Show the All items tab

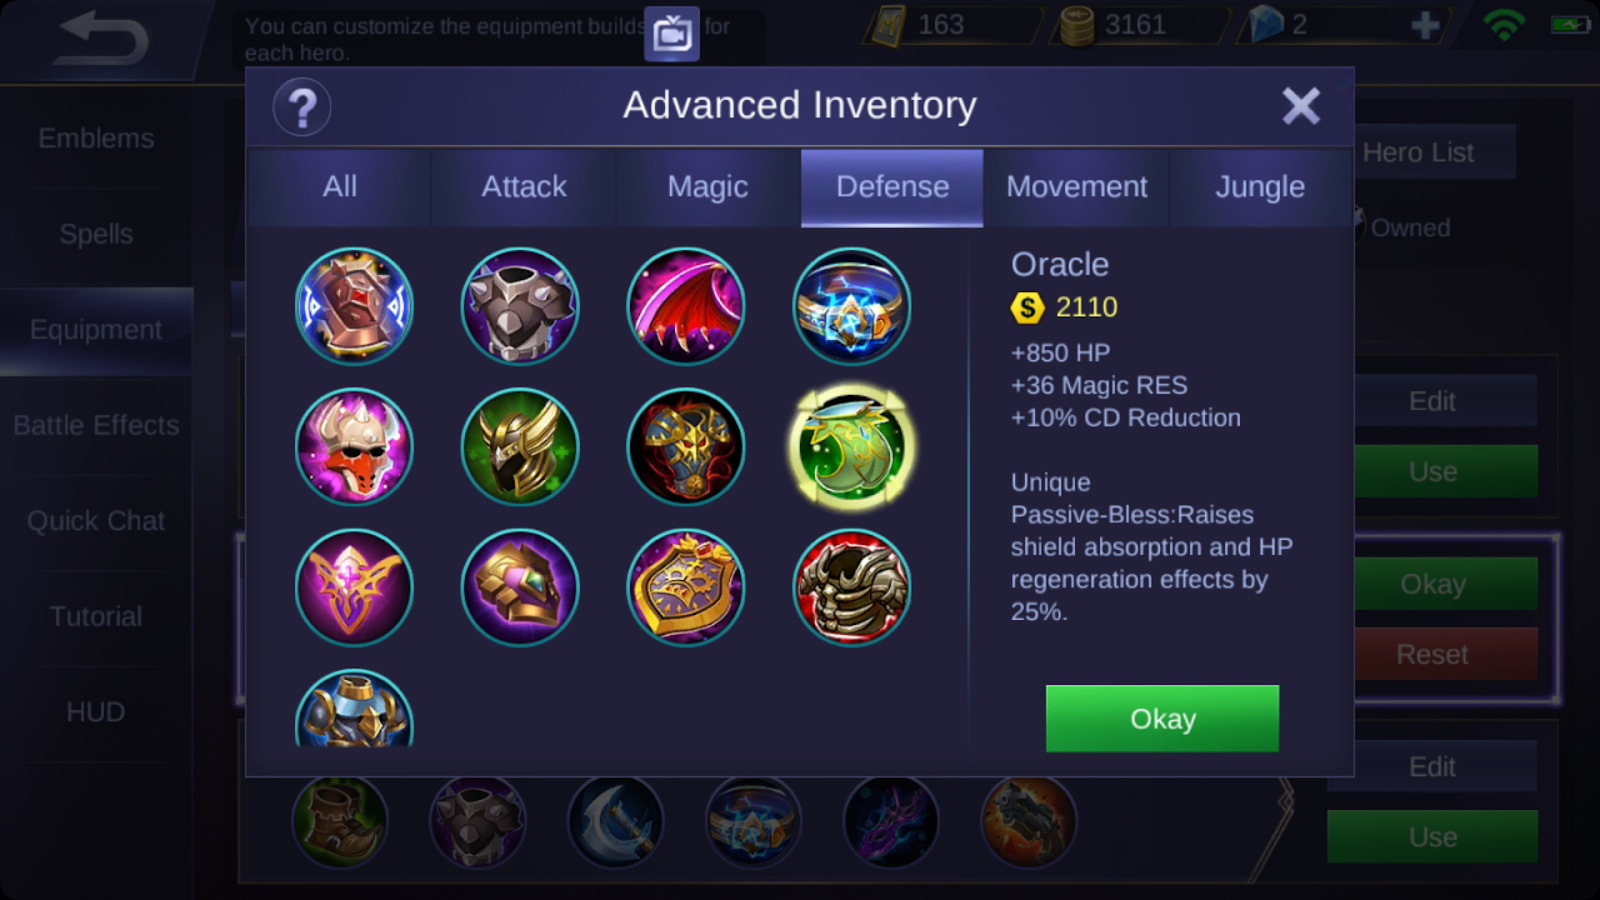pyautogui.click(x=340, y=187)
